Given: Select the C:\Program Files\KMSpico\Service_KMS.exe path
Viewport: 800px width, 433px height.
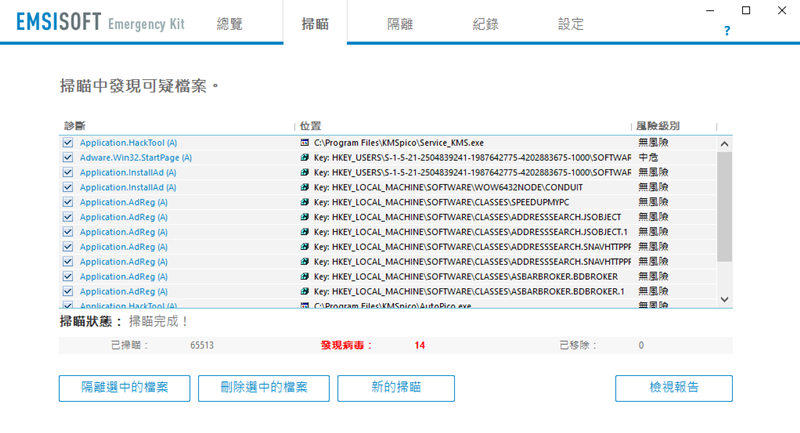Looking at the screenshot, I should [398, 143].
